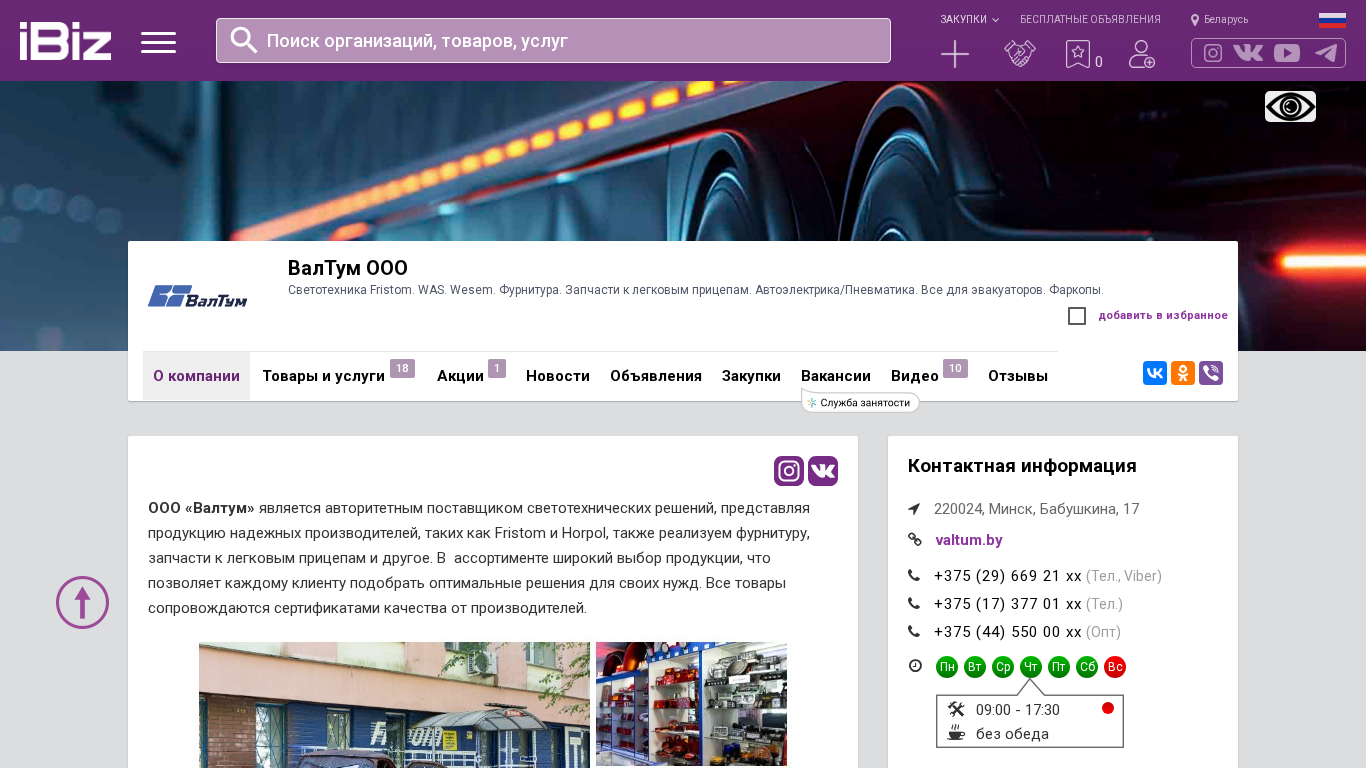This screenshot has width=1366, height=768.
Task: Check the добавить в избранное checkbox
Action: pos(1077,316)
